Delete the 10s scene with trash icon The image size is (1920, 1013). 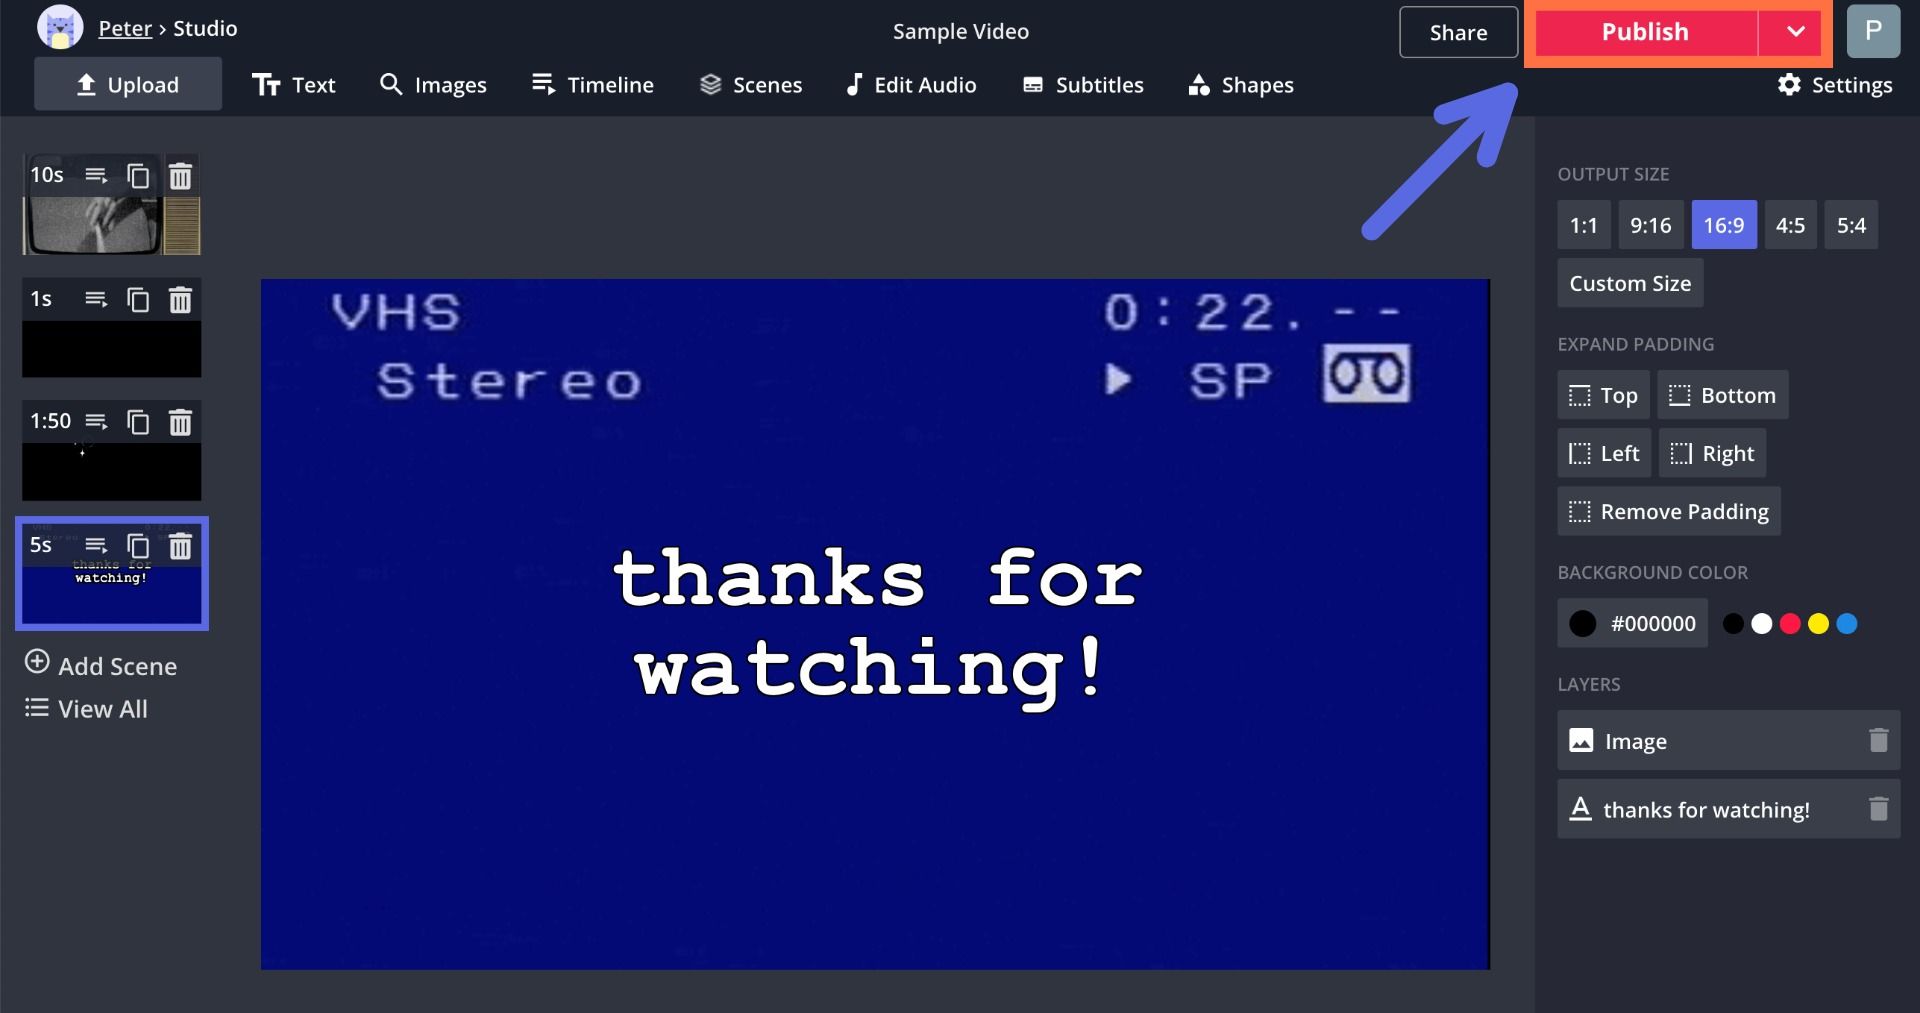(x=180, y=177)
